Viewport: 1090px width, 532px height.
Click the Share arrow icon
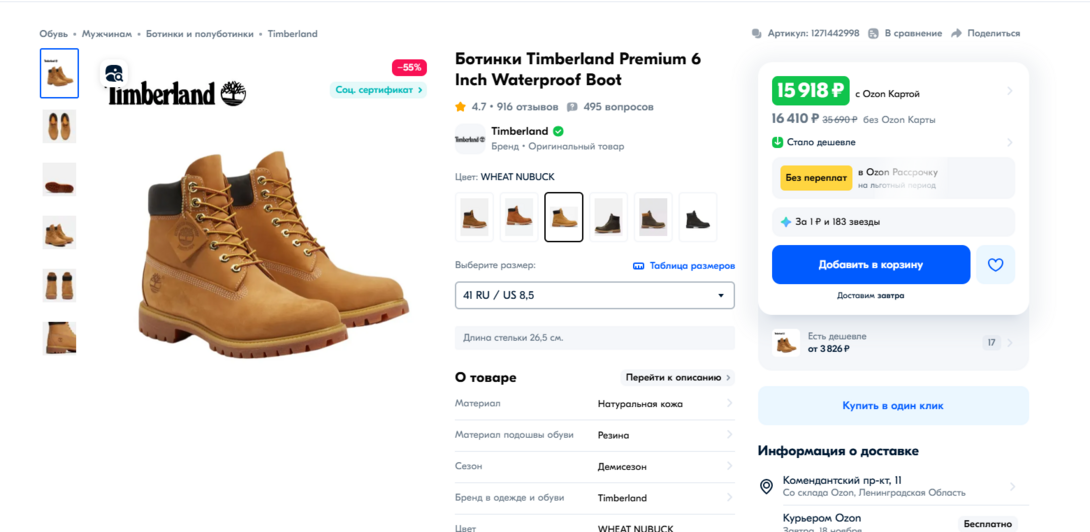coord(956,33)
